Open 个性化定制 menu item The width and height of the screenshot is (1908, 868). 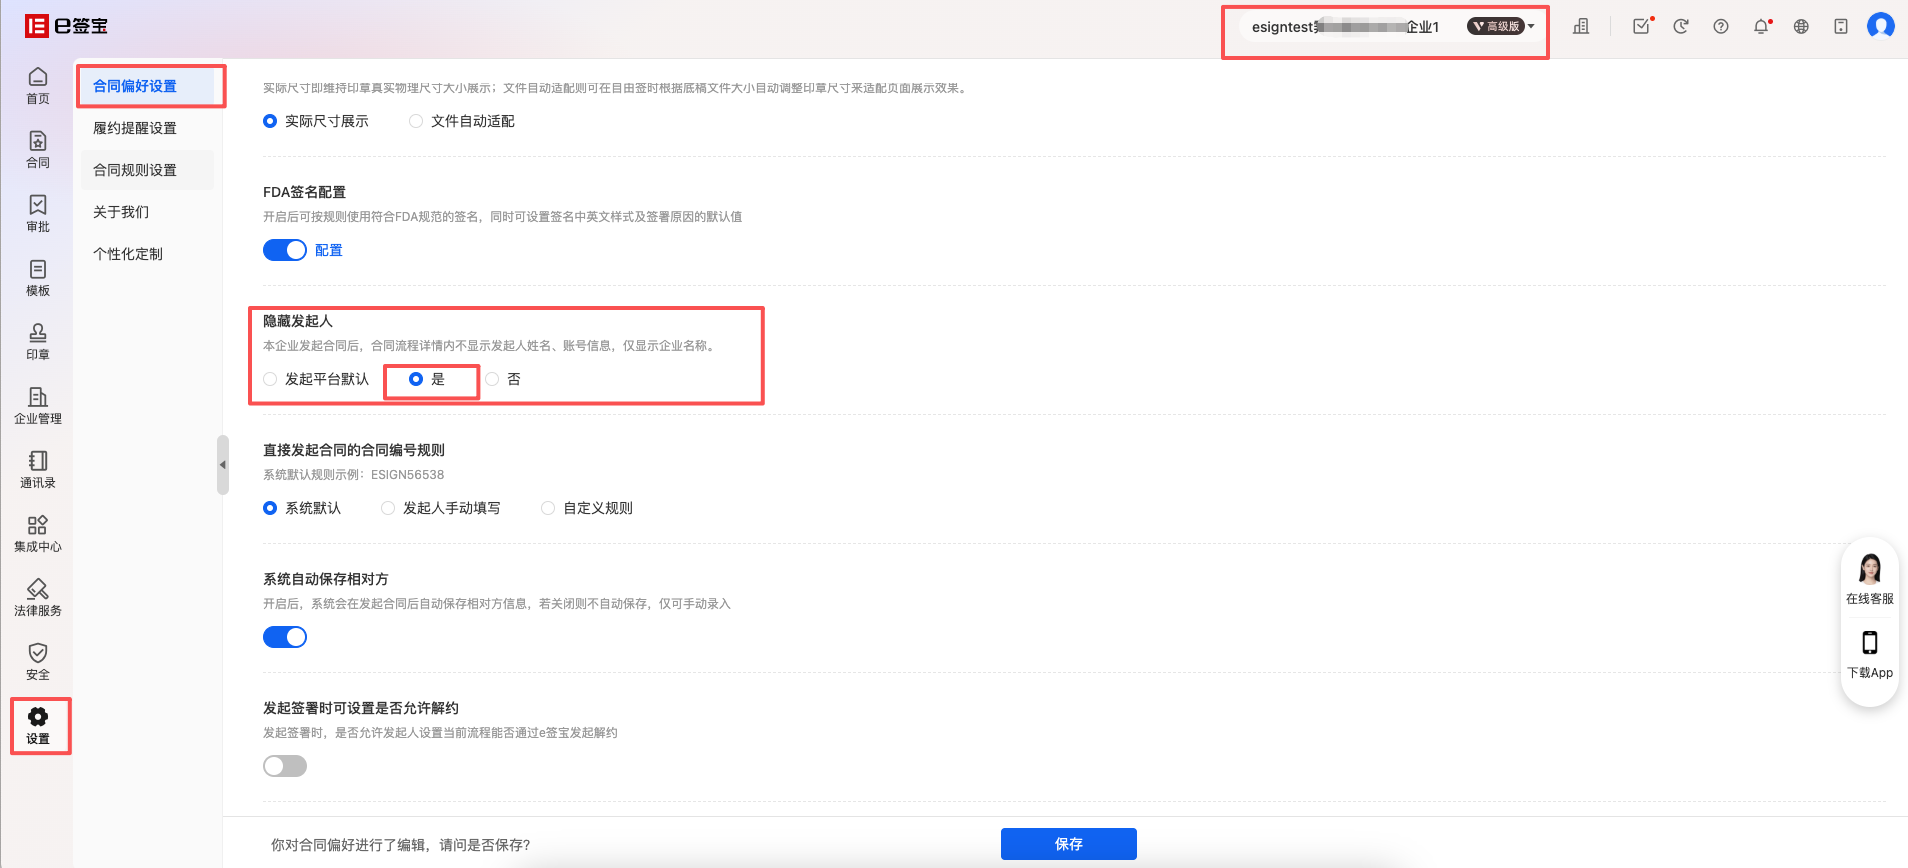[x=147, y=254]
